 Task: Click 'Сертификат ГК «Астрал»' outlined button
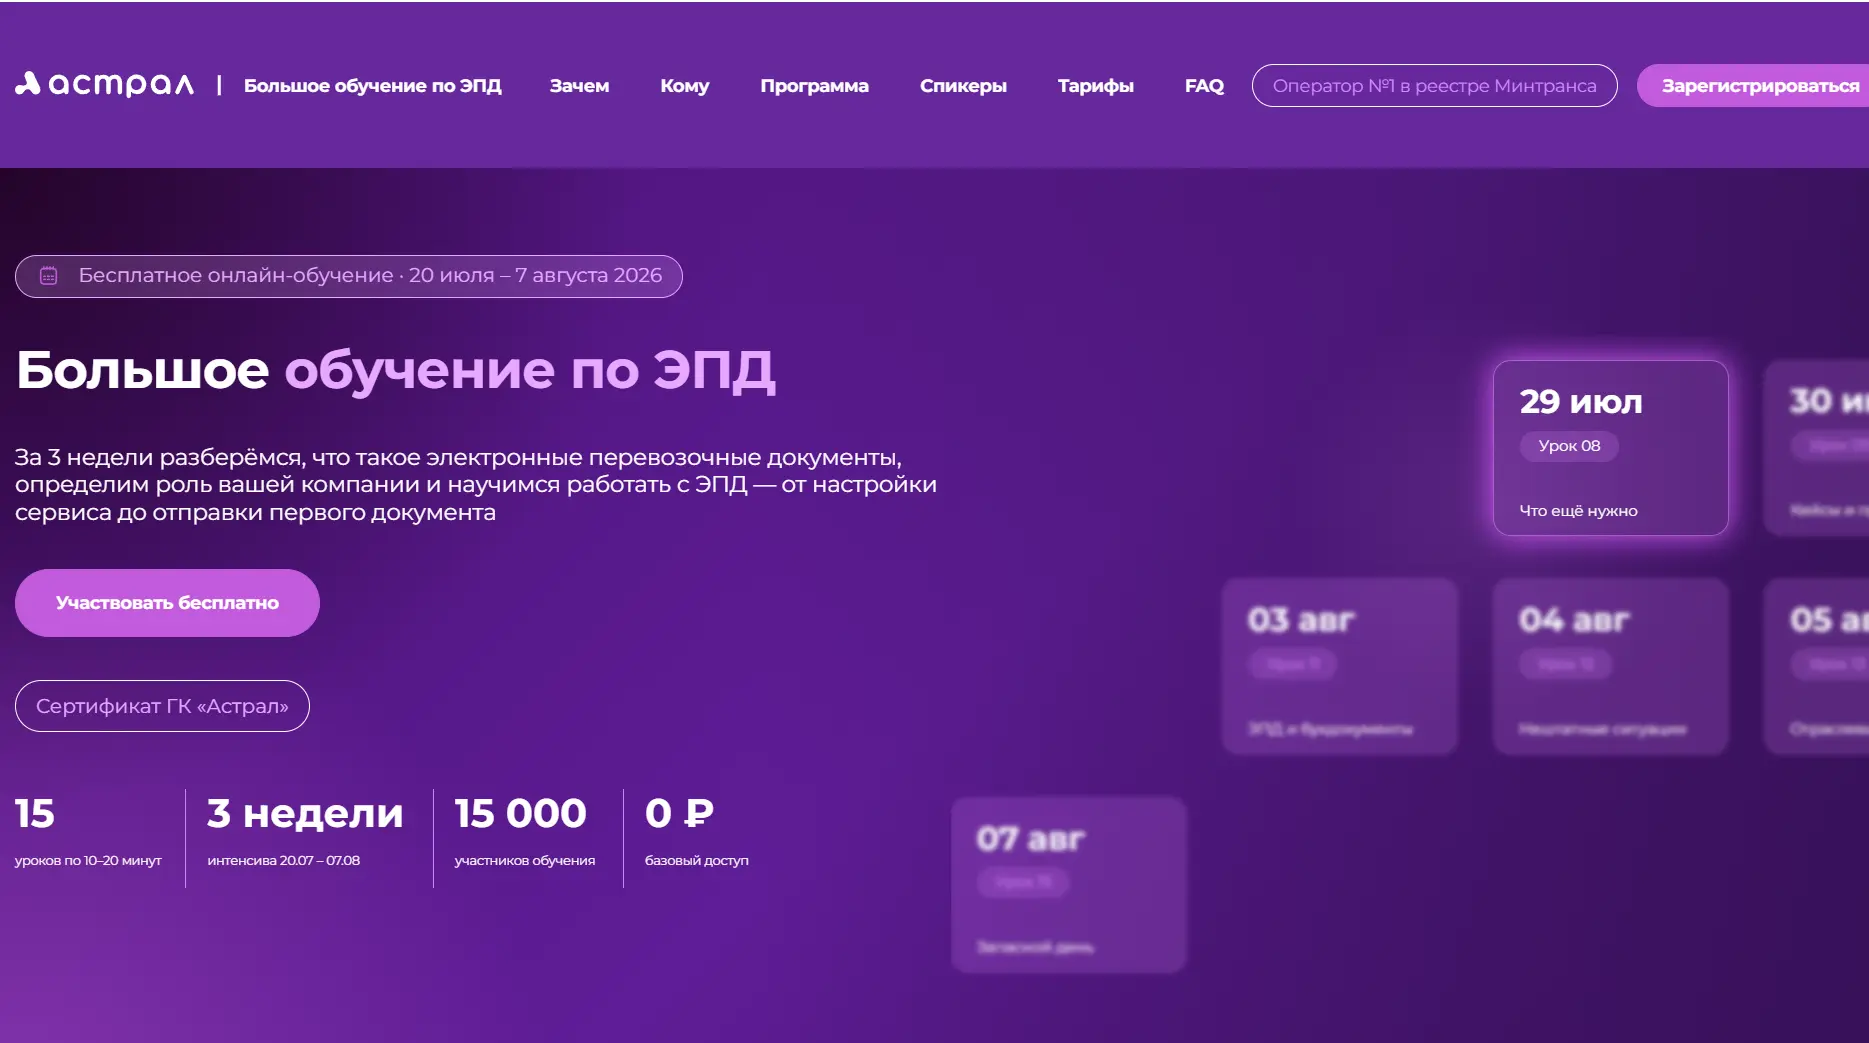162,706
